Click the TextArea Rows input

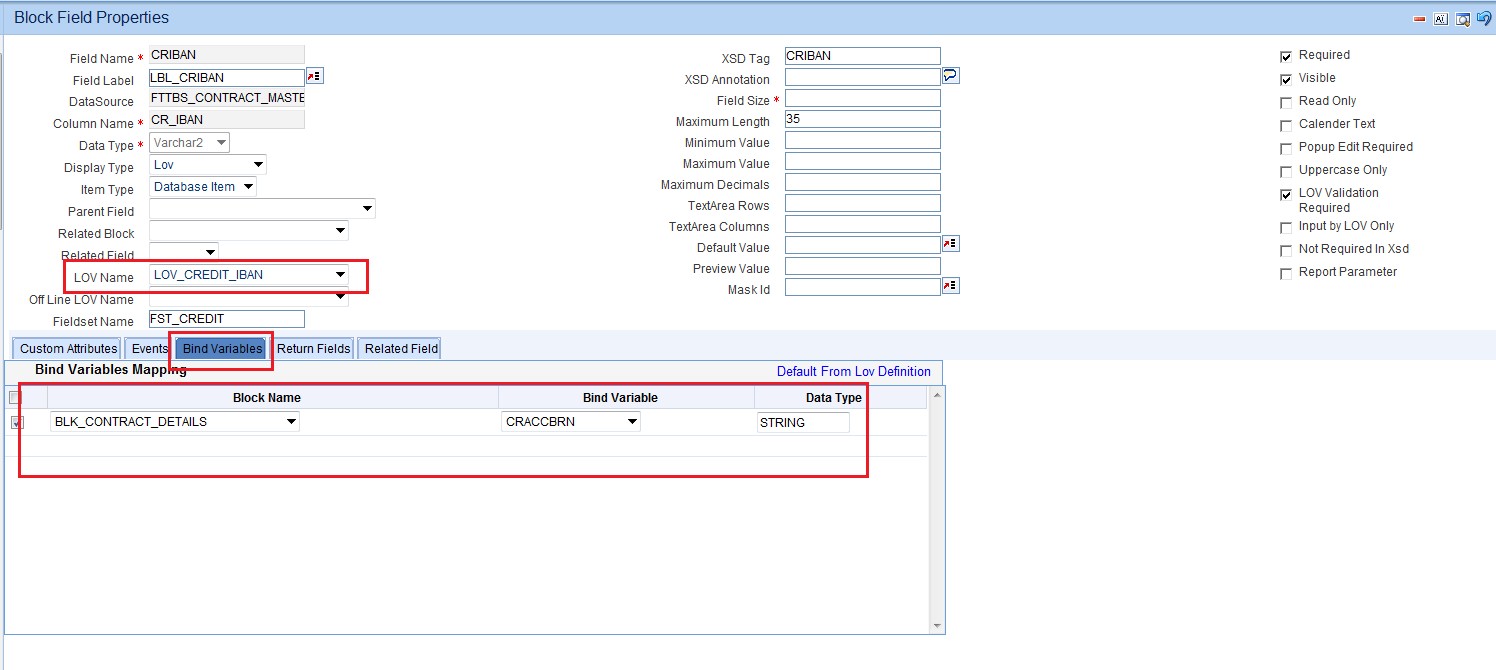click(863, 203)
